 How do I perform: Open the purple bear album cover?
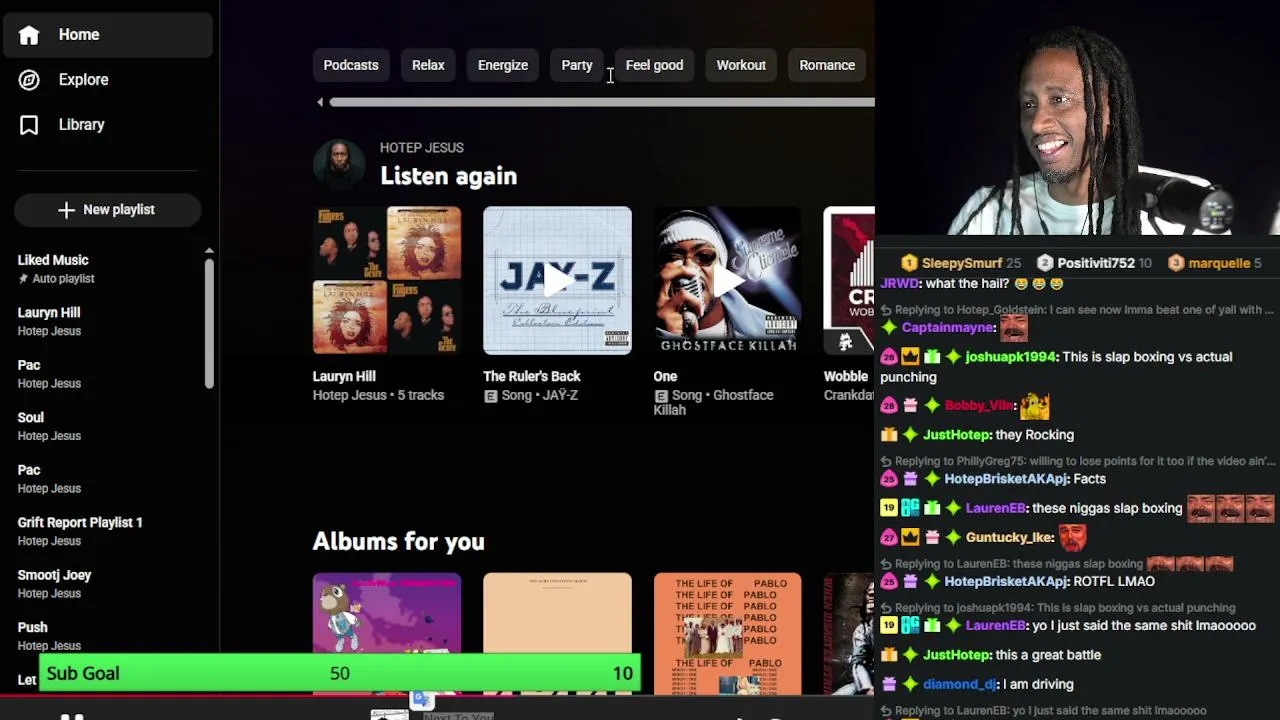coord(387,634)
